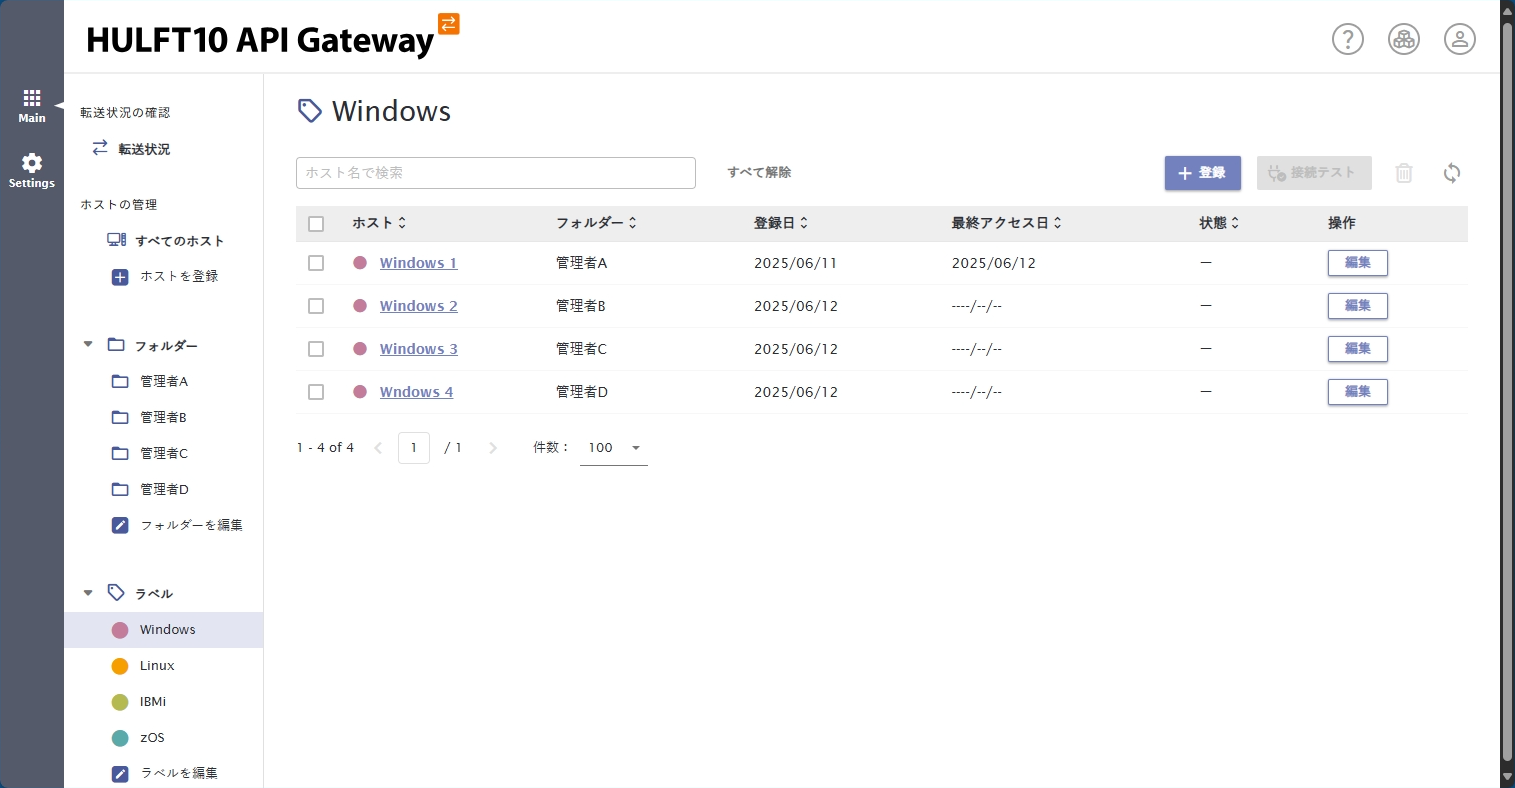
Task: Click teal swatch of zOS label
Action: click(x=120, y=738)
